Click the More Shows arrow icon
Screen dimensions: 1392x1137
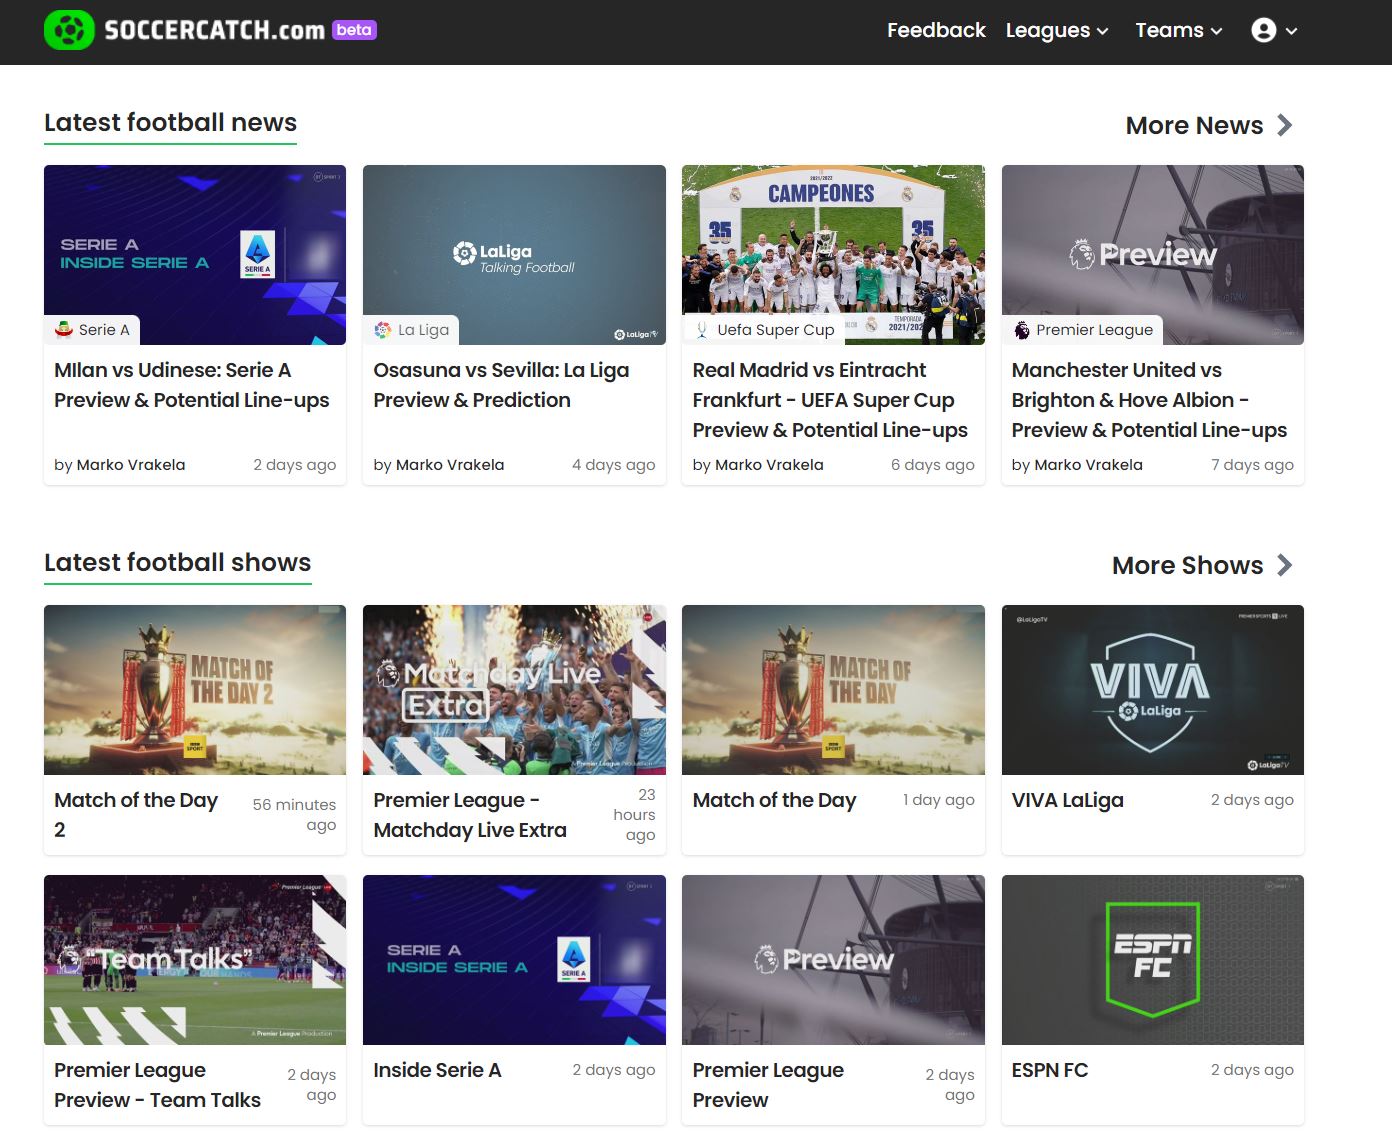pyautogui.click(x=1285, y=565)
